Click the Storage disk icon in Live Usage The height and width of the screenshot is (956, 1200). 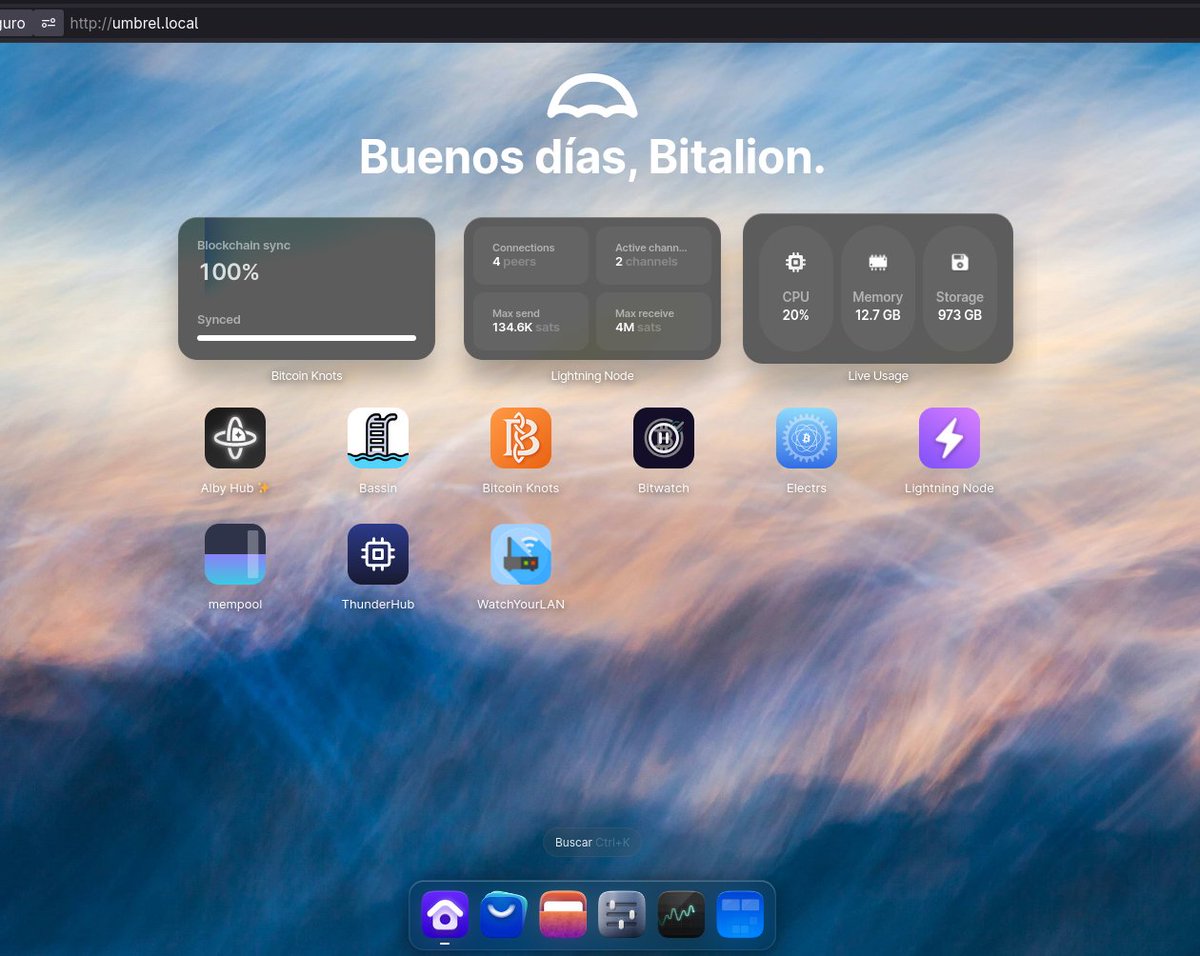(960, 262)
